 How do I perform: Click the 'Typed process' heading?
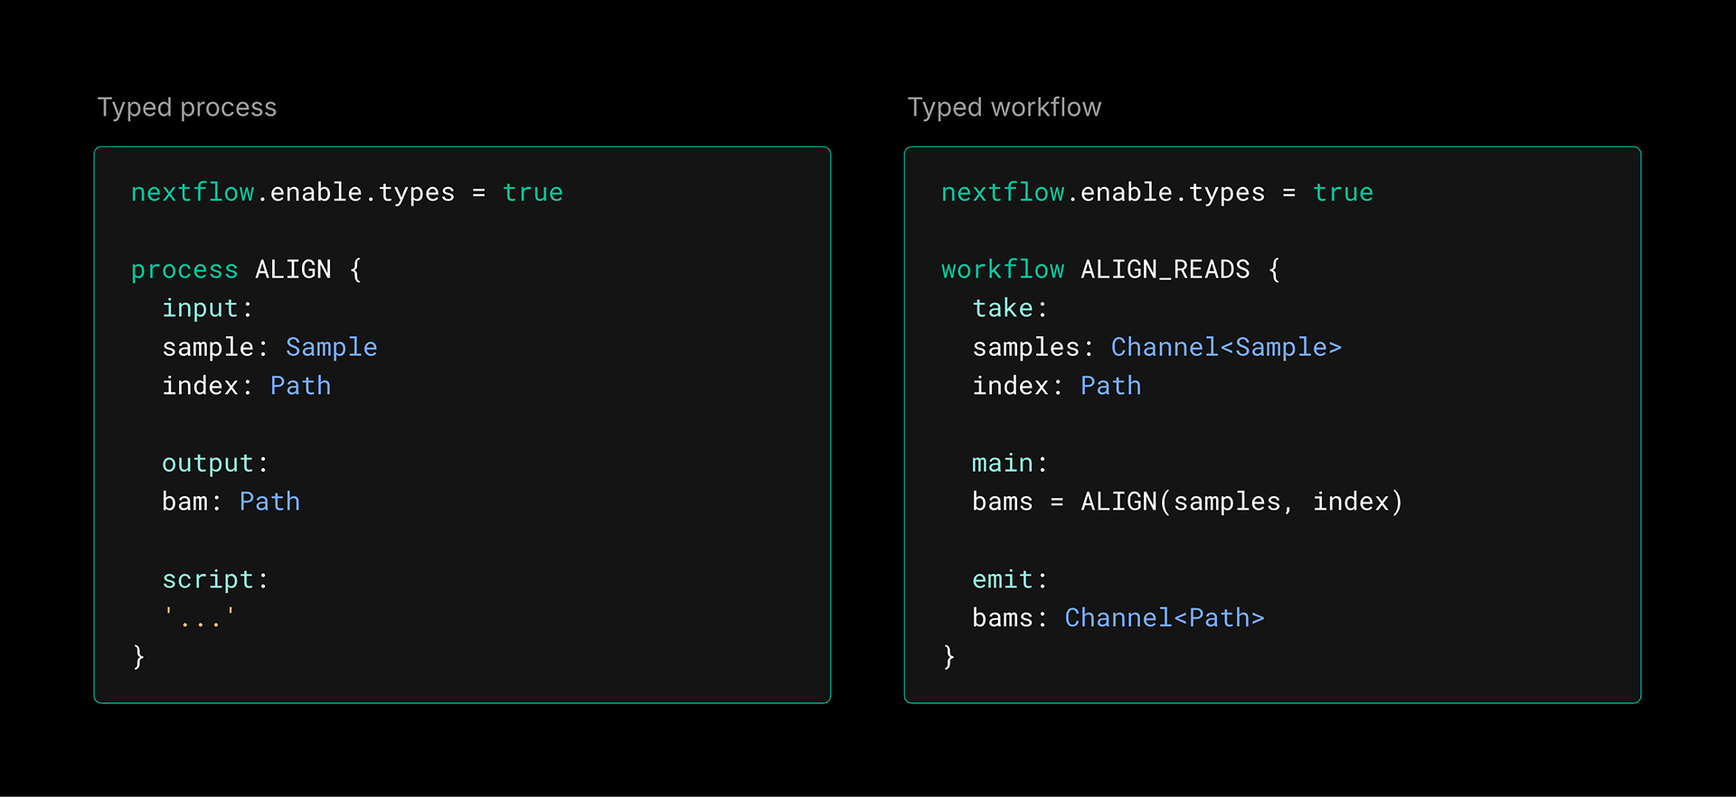[x=187, y=107]
